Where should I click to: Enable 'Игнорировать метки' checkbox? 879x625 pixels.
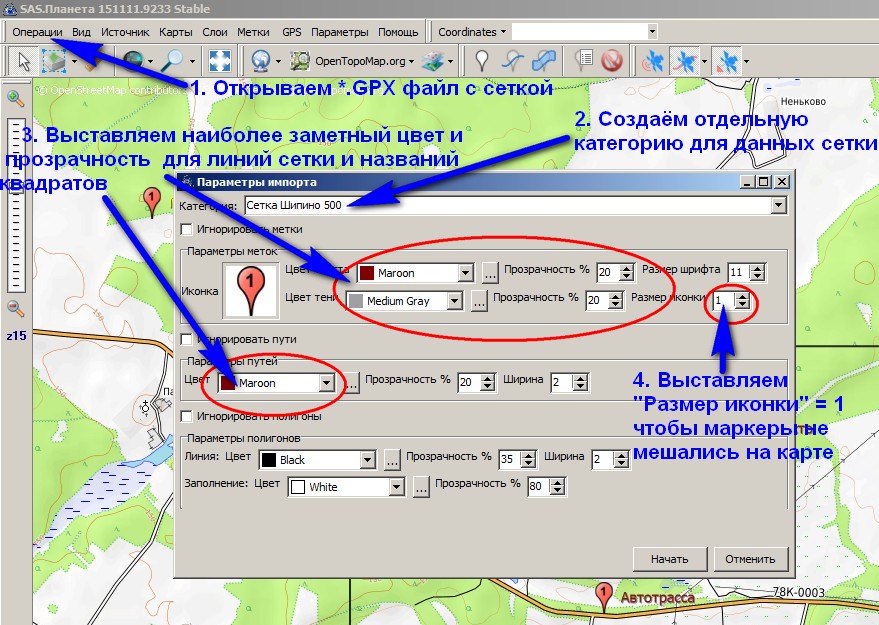tap(186, 230)
